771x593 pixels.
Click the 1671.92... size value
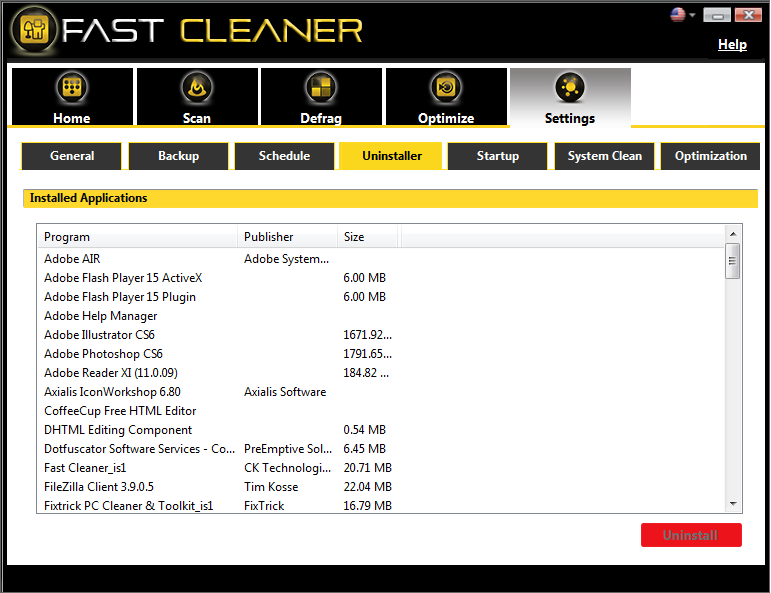point(367,335)
